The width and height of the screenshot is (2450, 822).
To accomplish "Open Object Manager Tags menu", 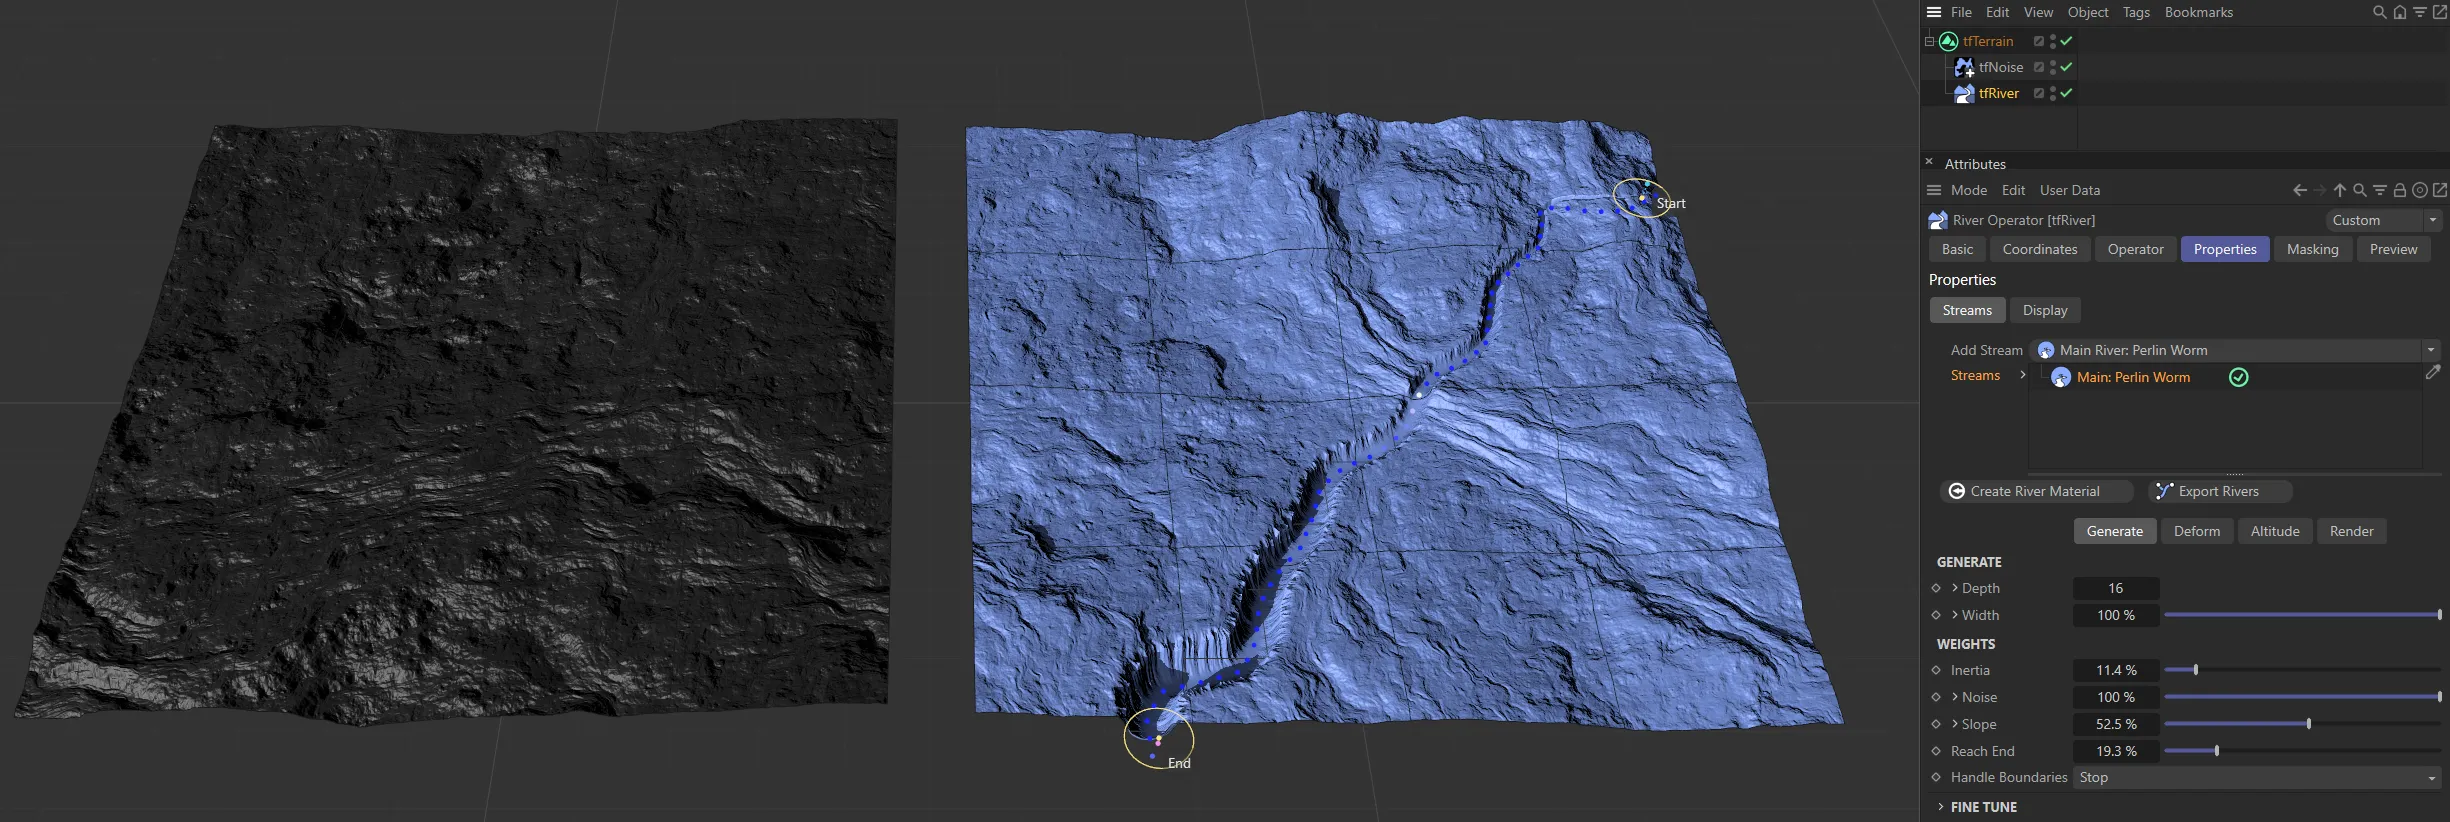I will [x=2136, y=12].
